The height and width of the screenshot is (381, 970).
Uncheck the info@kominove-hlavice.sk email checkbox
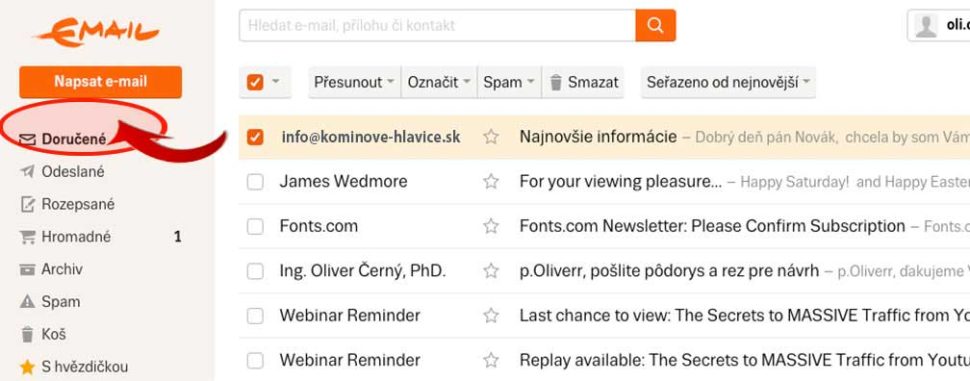(255, 137)
